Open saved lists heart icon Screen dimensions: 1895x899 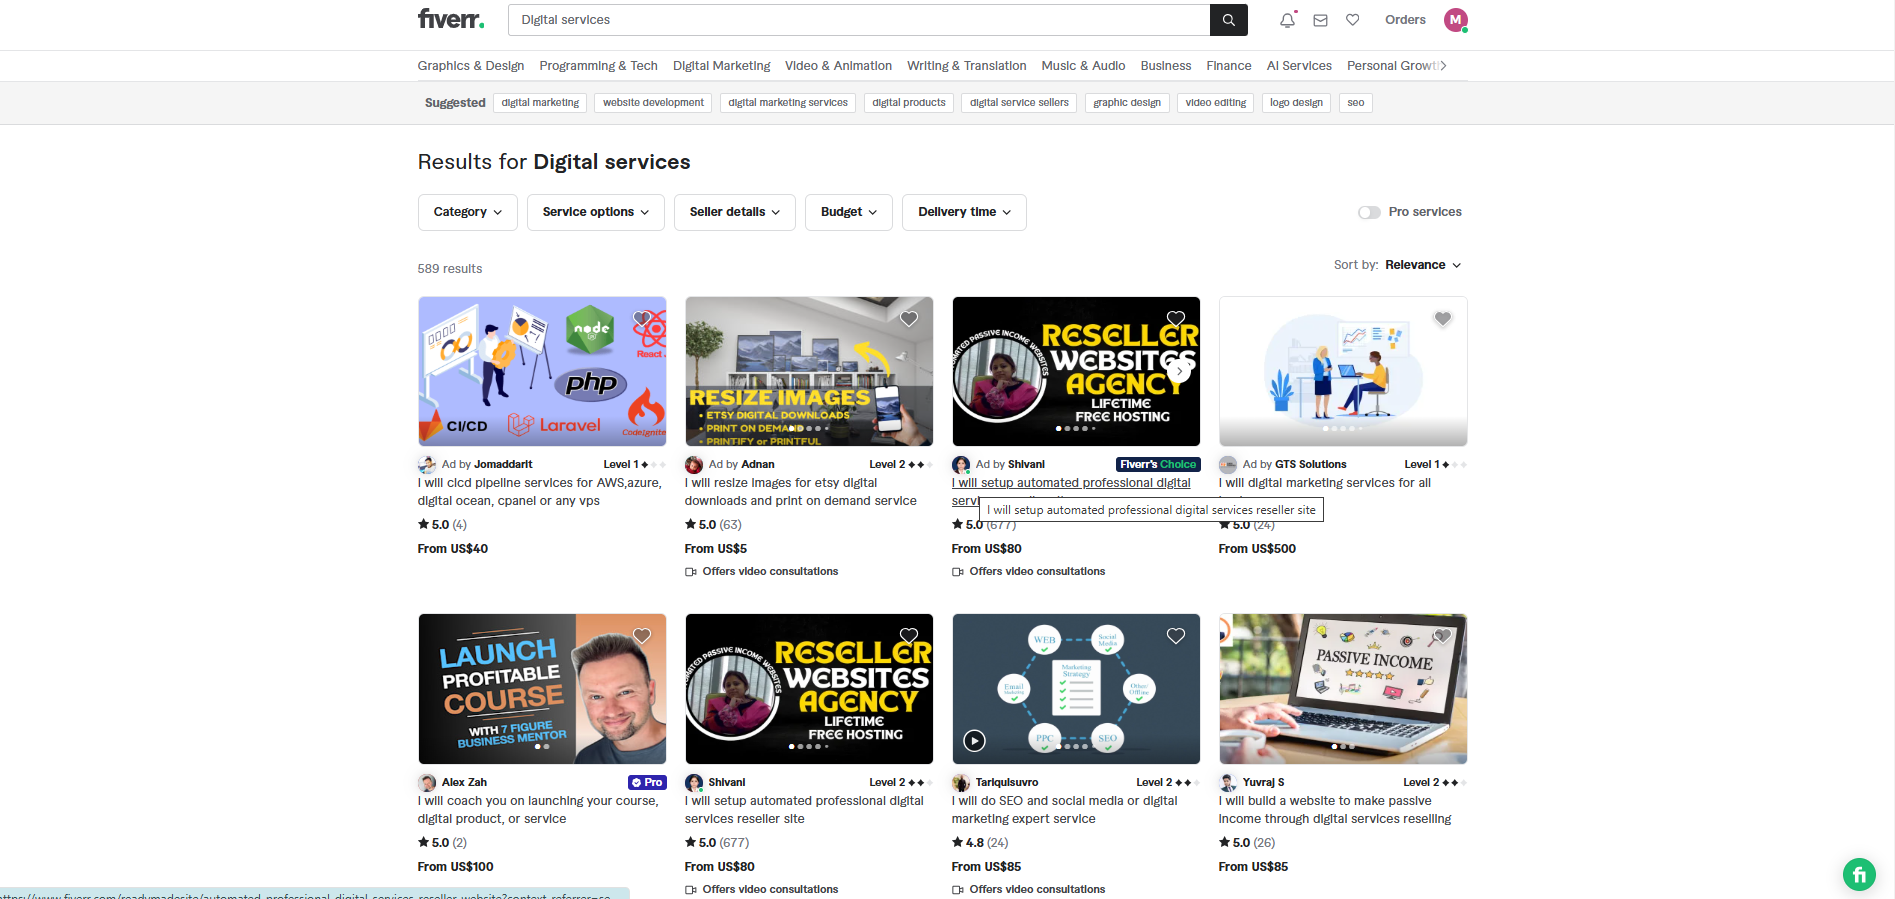(1353, 20)
